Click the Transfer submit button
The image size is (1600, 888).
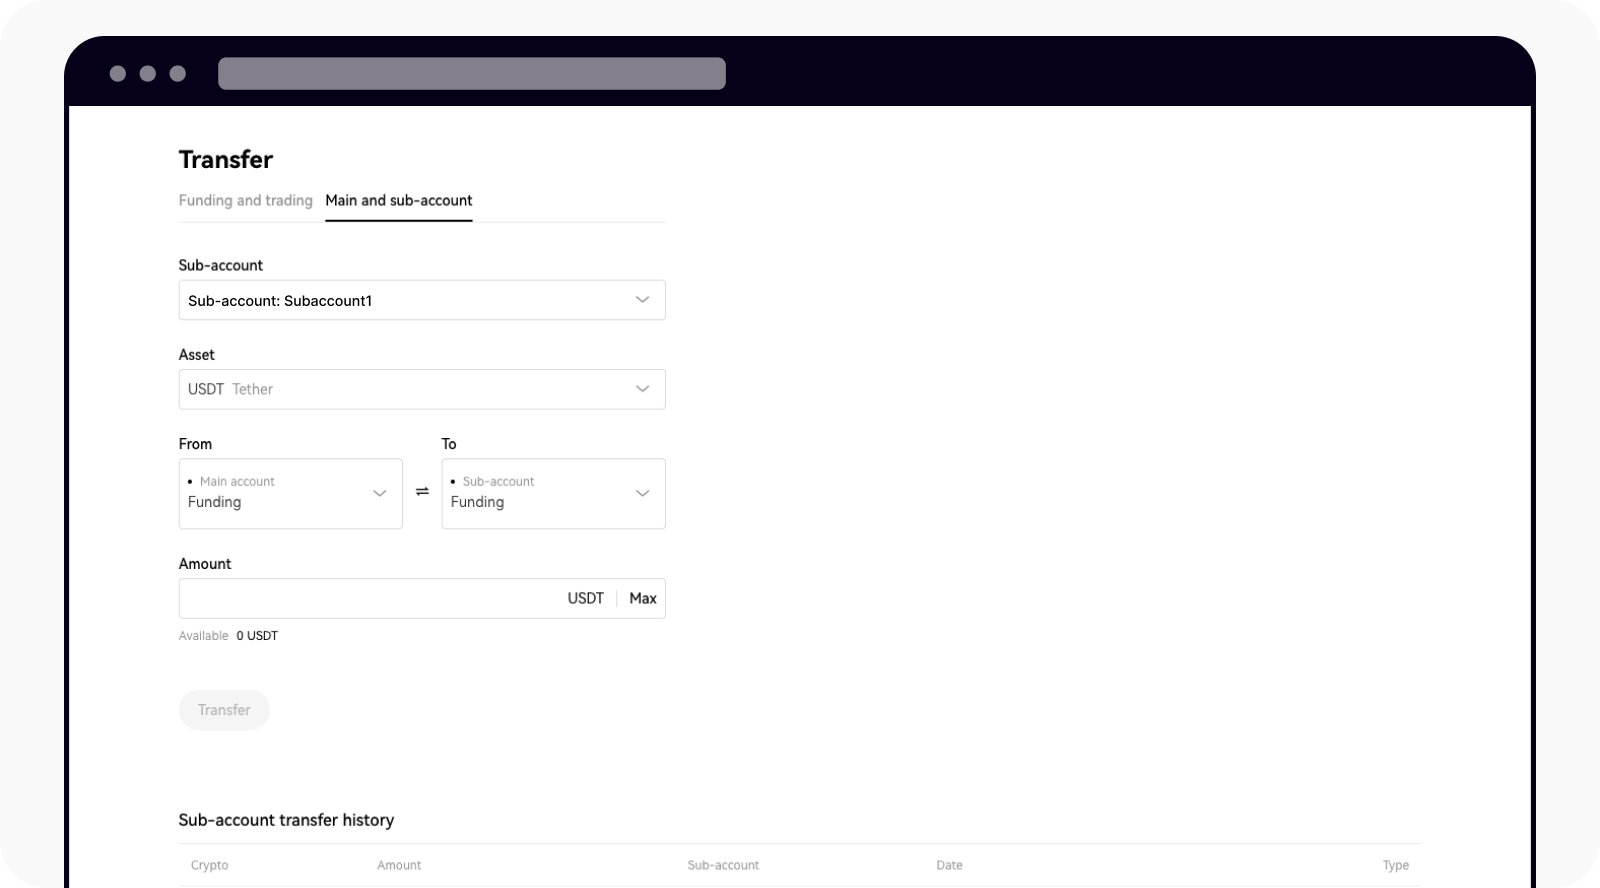[x=224, y=710]
